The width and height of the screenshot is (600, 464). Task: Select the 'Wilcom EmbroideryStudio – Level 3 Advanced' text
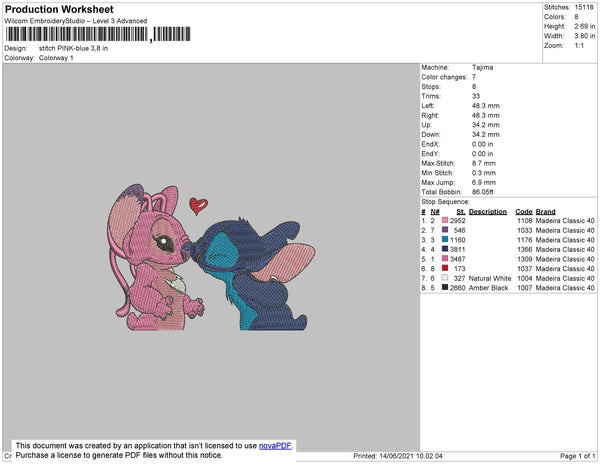(76, 21)
